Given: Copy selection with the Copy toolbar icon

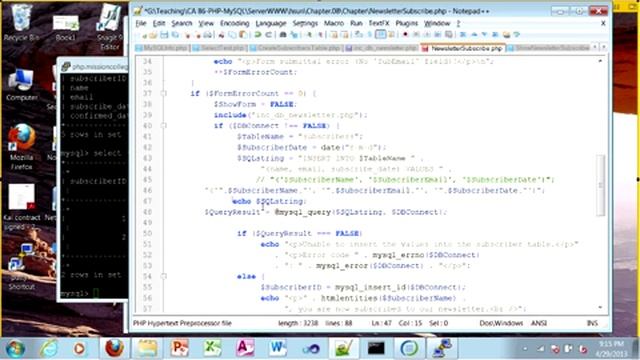Looking at the screenshot, I should 233,35.
